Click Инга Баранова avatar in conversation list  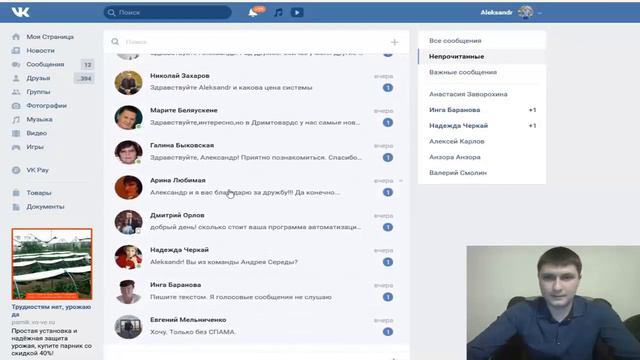(129, 292)
